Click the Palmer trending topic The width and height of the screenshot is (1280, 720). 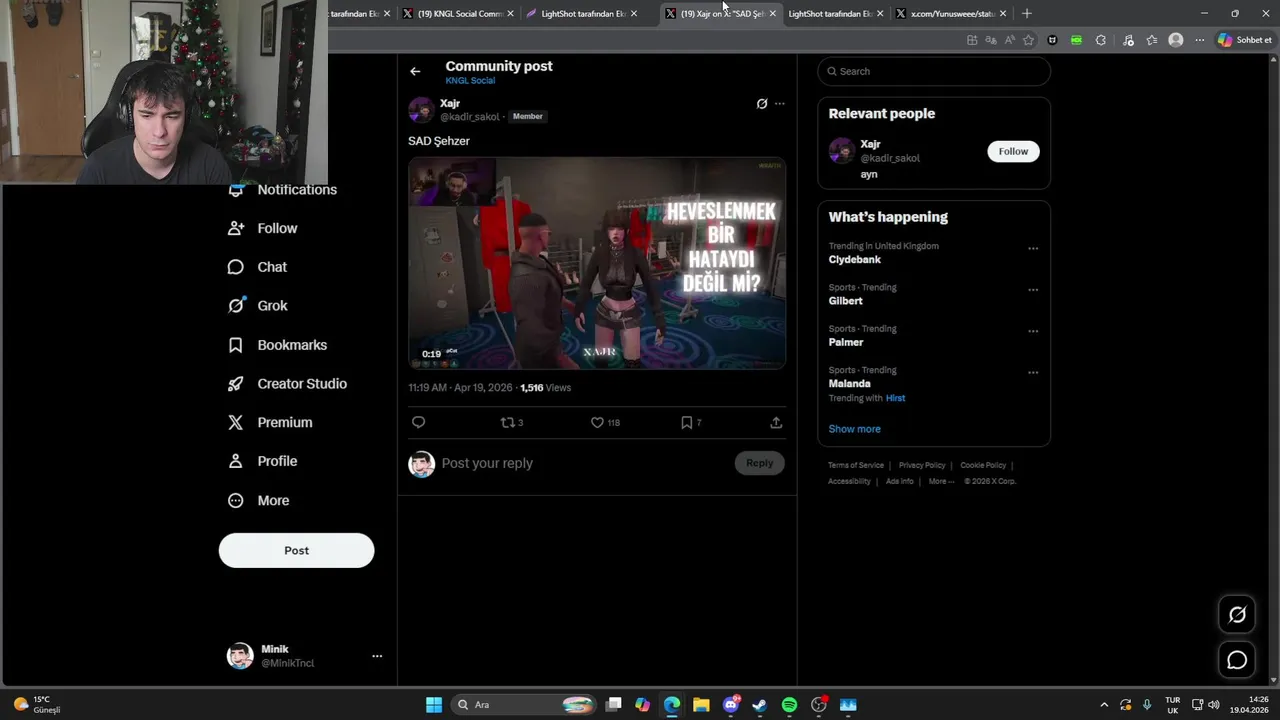[x=846, y=342]
